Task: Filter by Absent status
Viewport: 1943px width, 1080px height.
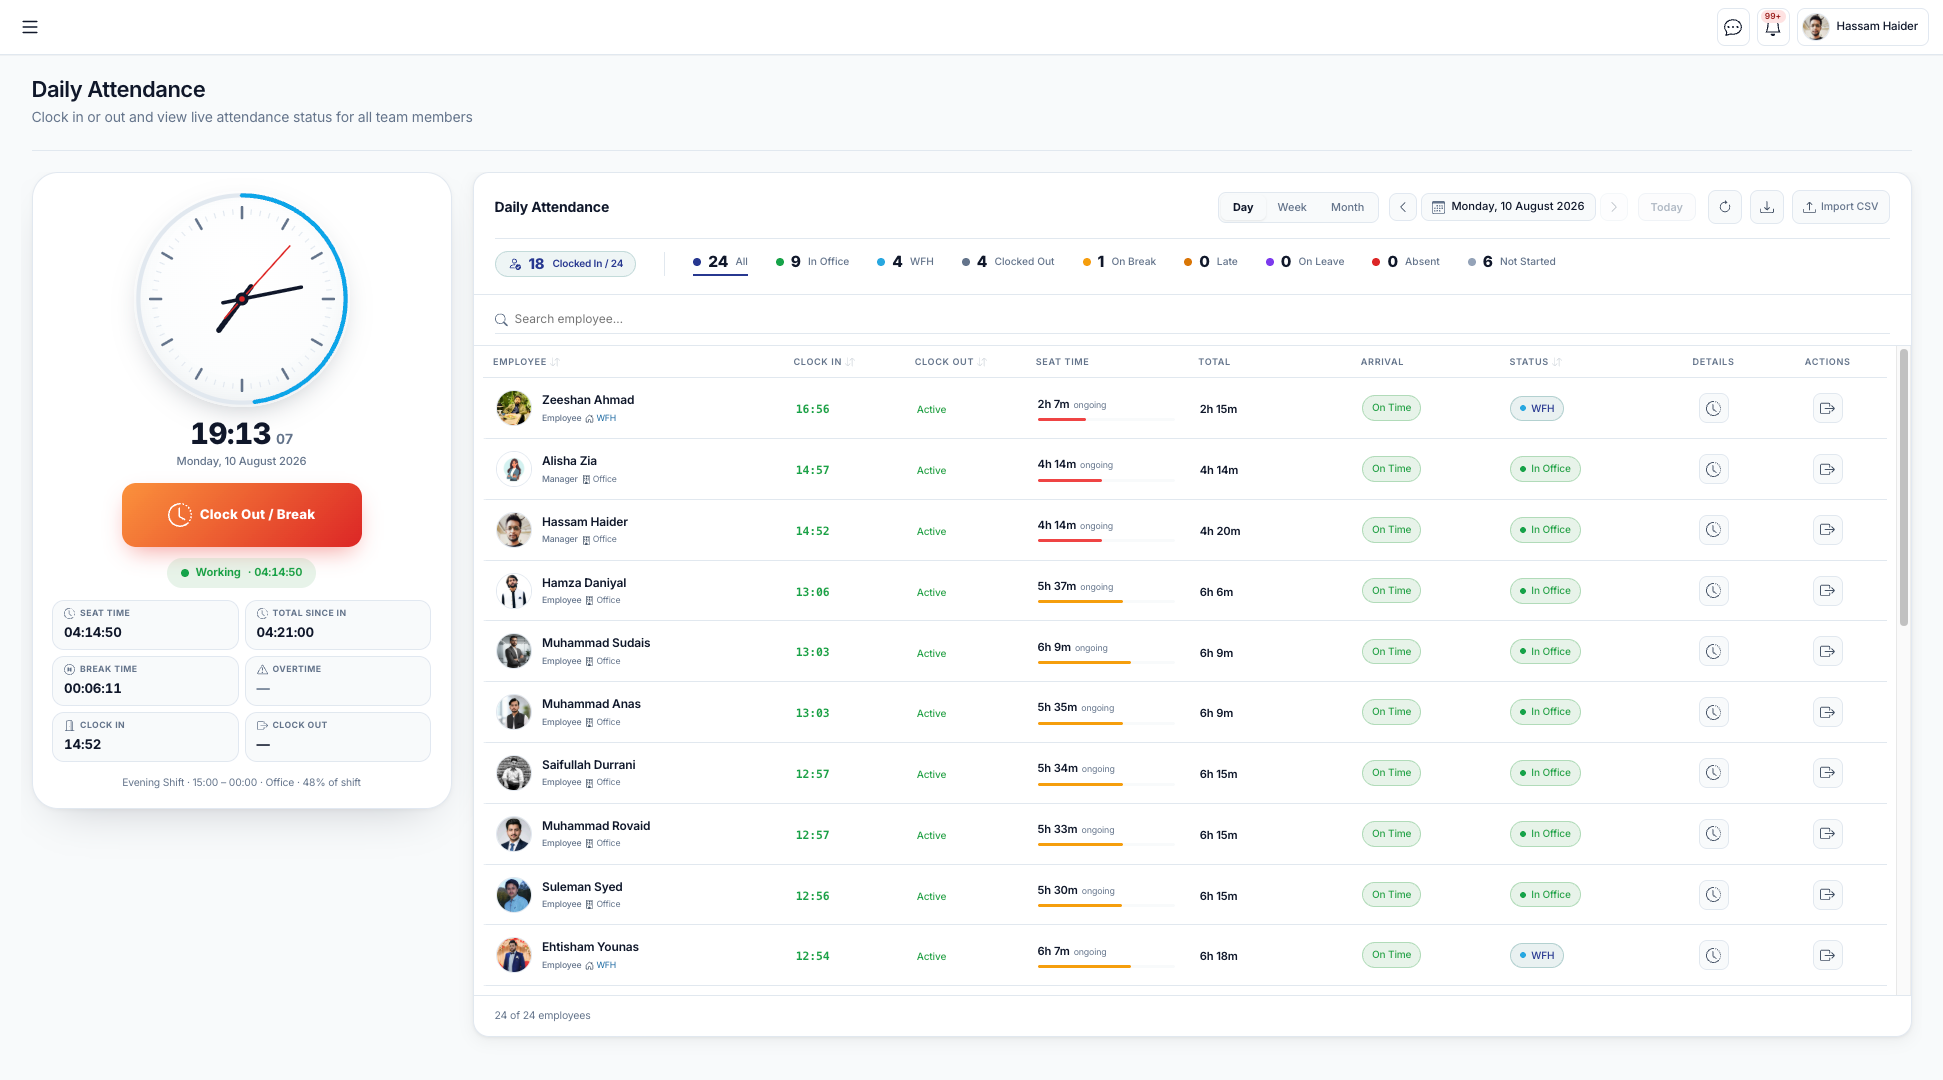Action: [x=1406, y=262]
